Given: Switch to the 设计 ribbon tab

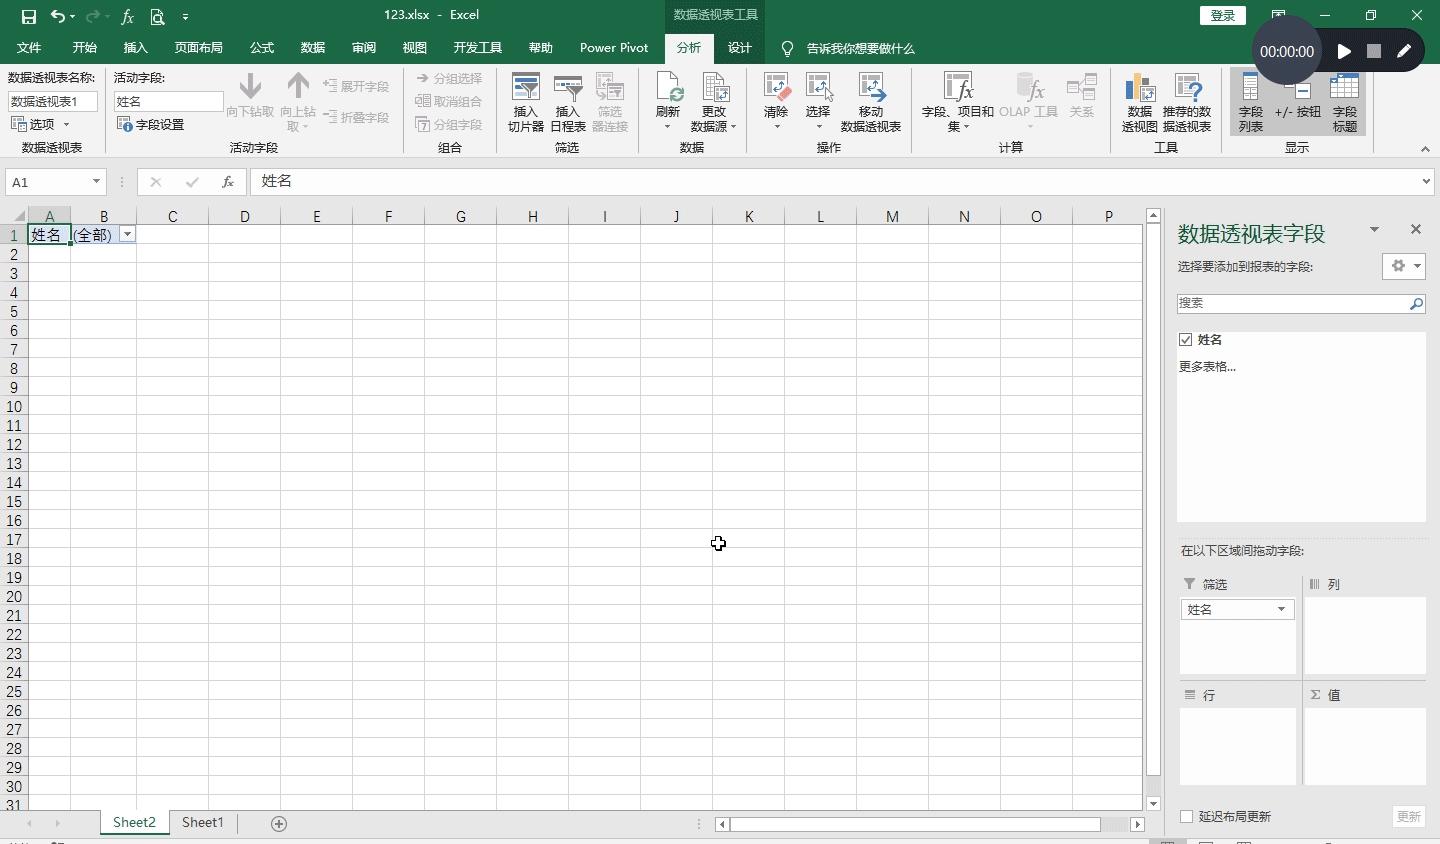Looking at the screenshot, I should [x=739, y=48].
